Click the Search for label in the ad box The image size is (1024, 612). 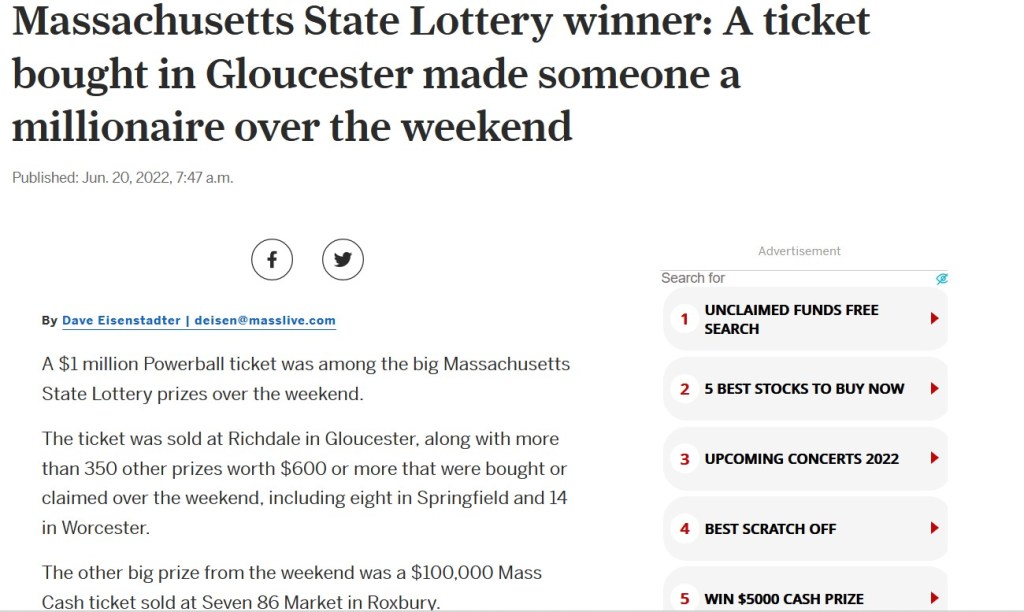pos(693,278)
